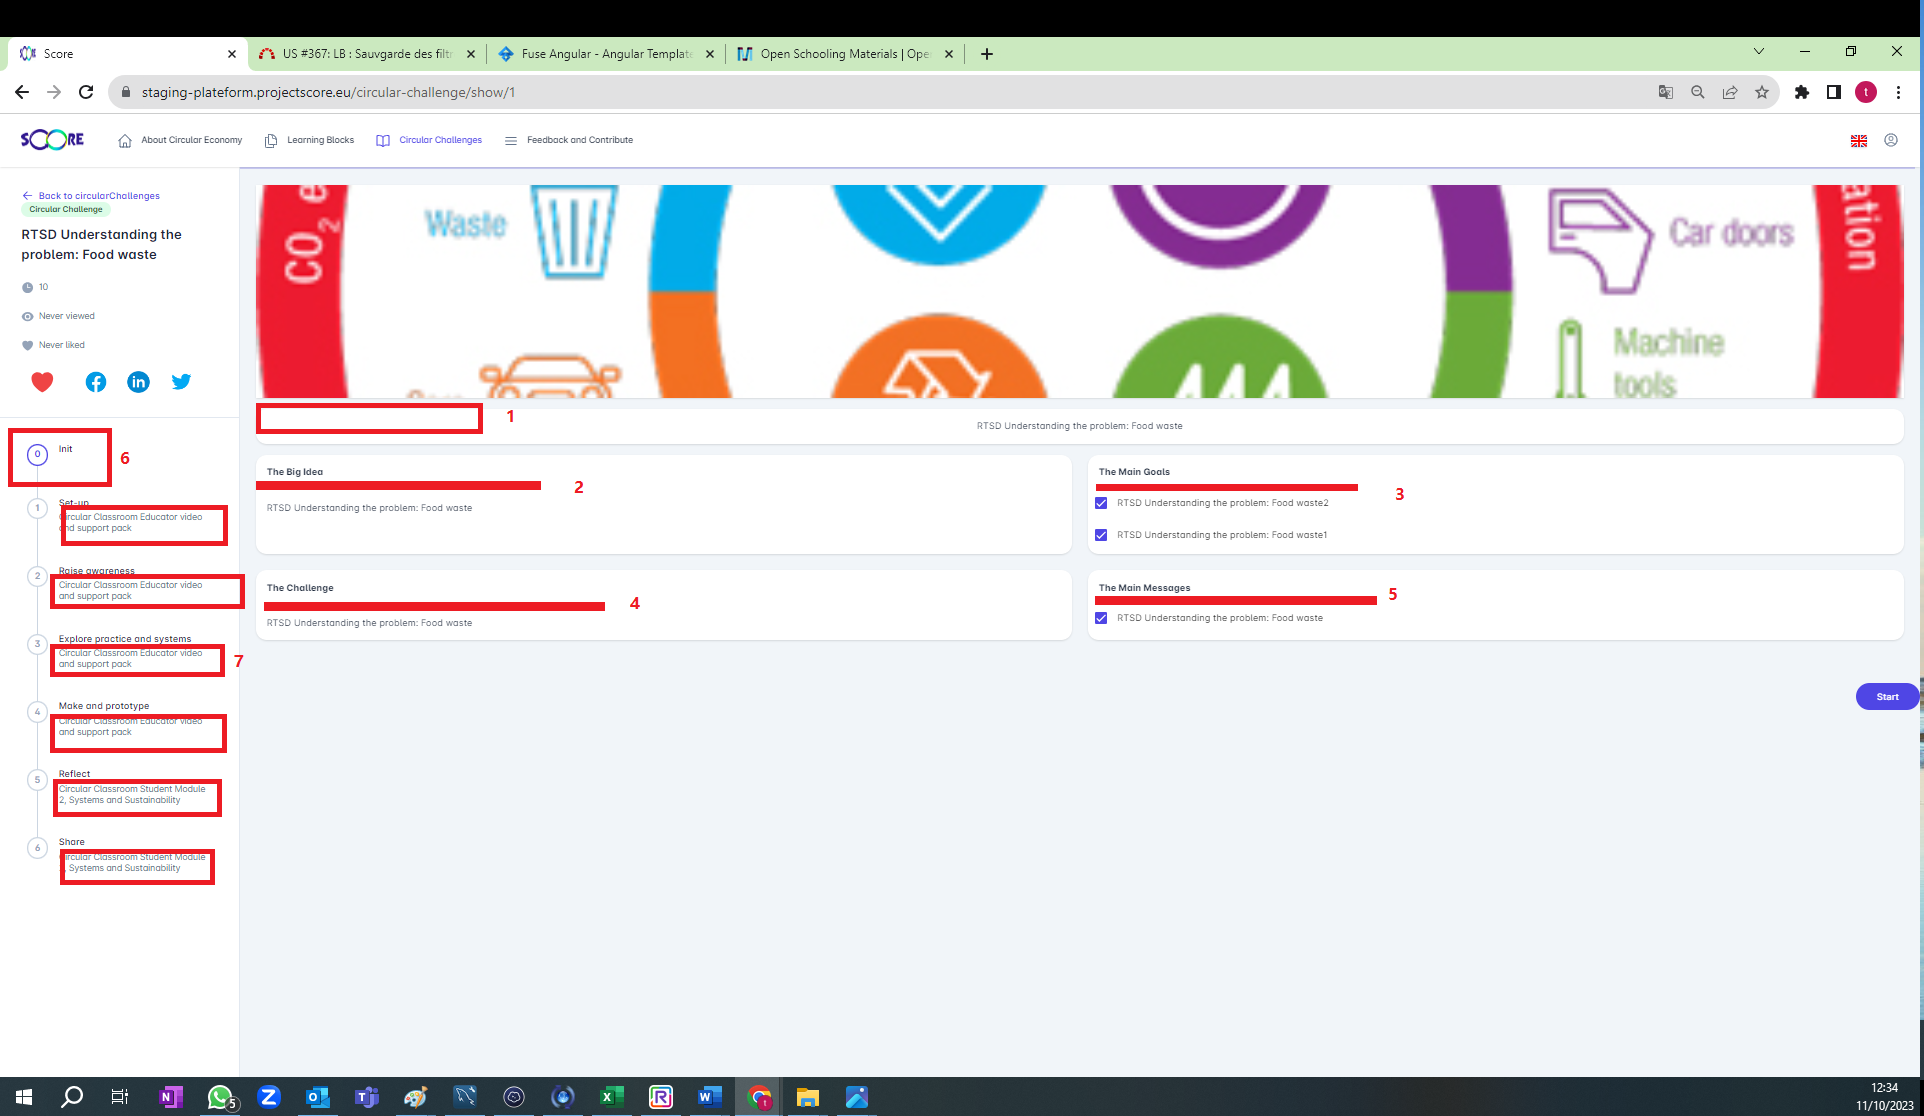This screenshot has width=1924, height=1116.
Task: Share challenge on Facebook
Action: point(96,382)
